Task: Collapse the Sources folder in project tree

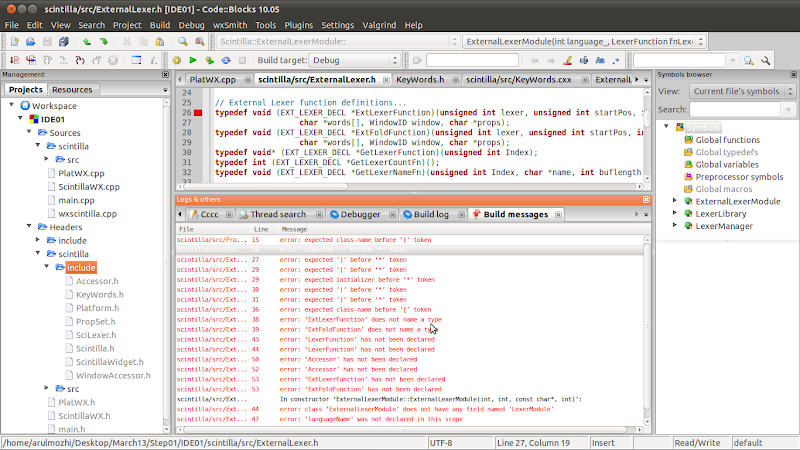Action: coord(28,132)
